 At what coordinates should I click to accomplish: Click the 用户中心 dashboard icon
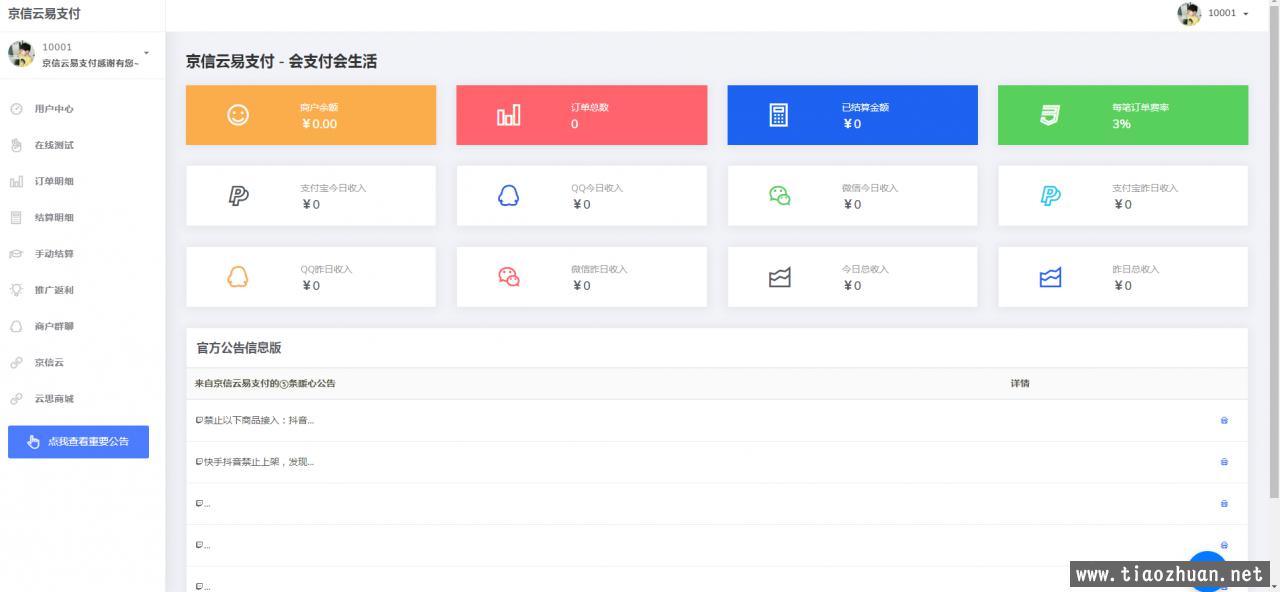(16, 109)
